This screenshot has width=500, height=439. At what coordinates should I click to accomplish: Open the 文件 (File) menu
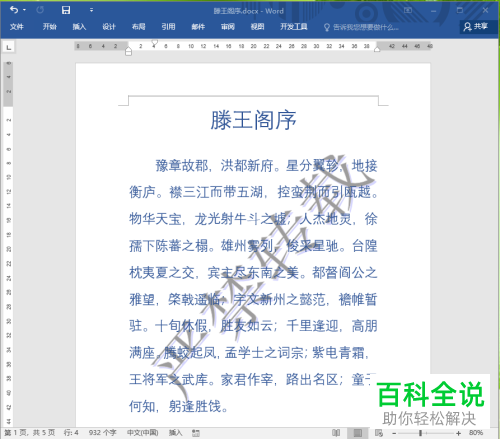click(x=16, y=27)
